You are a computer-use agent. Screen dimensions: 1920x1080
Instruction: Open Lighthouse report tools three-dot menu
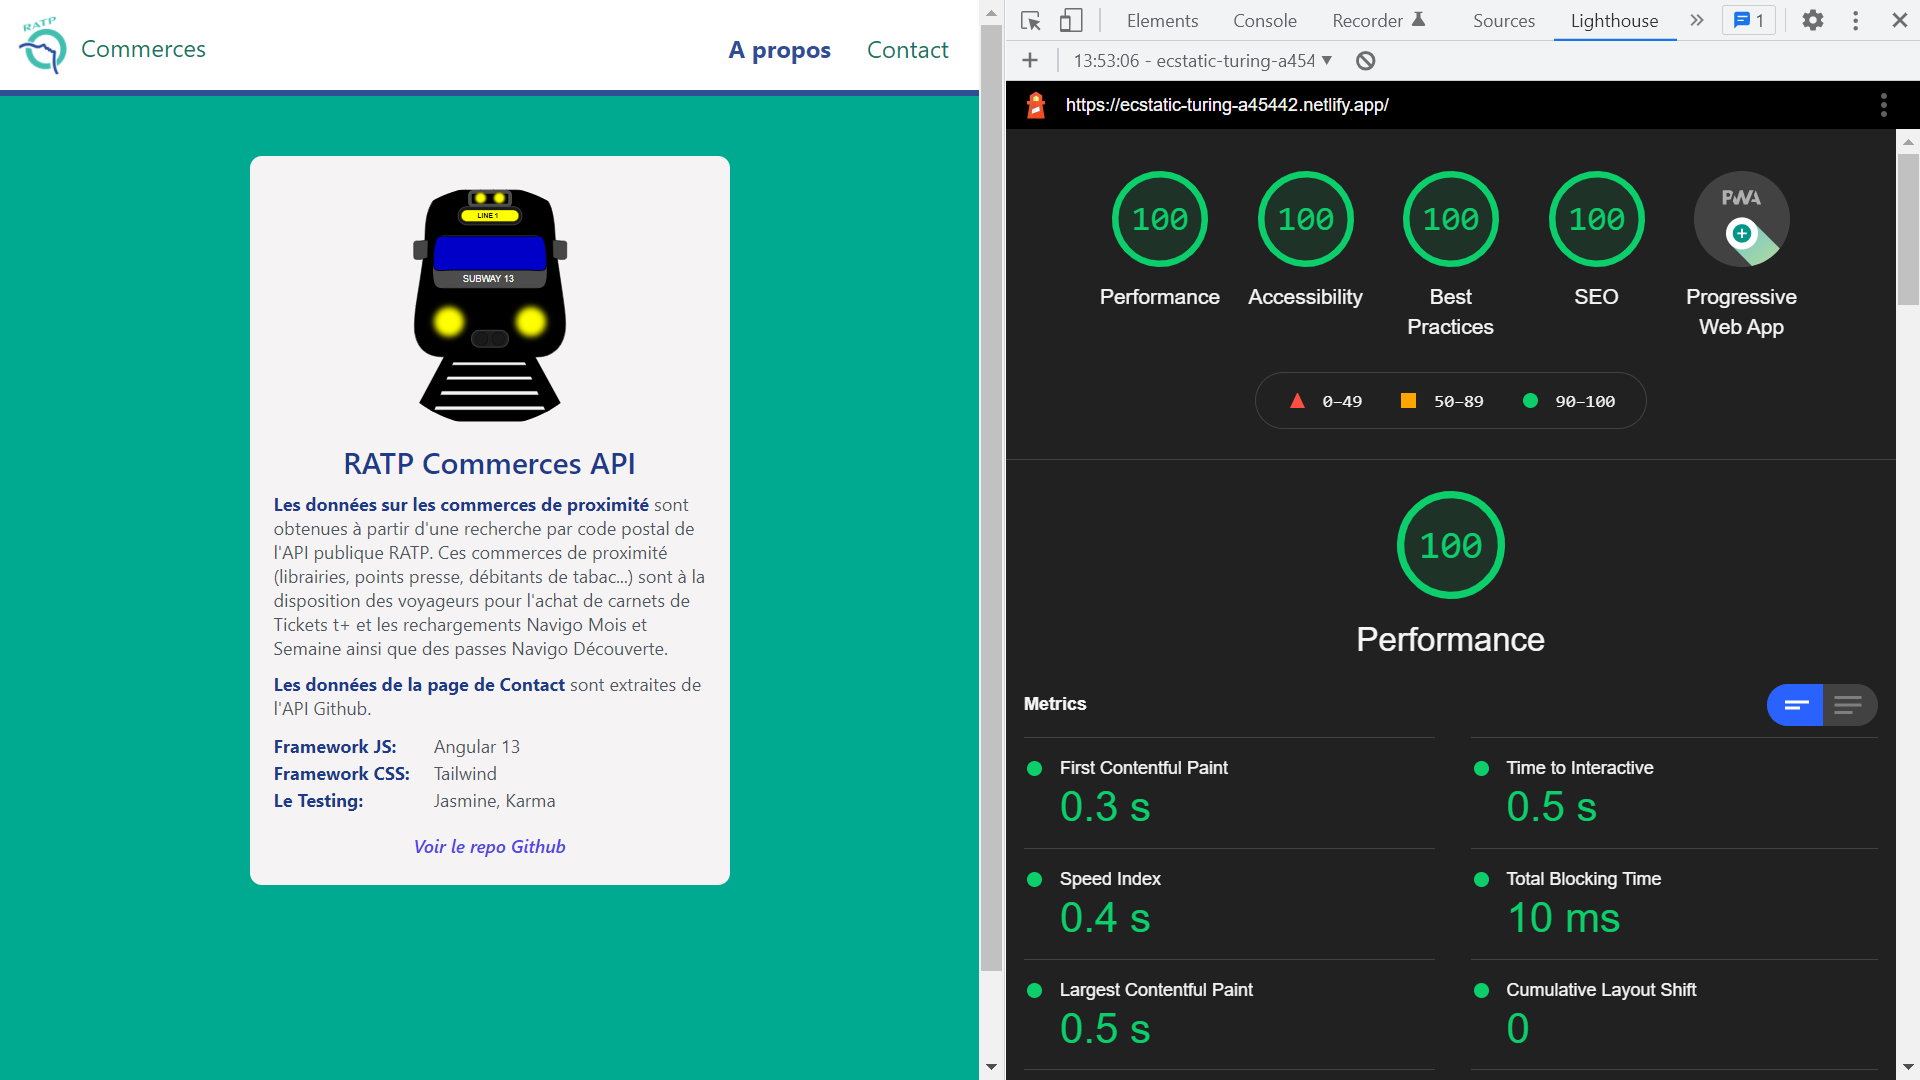(x=1883, y=105)
